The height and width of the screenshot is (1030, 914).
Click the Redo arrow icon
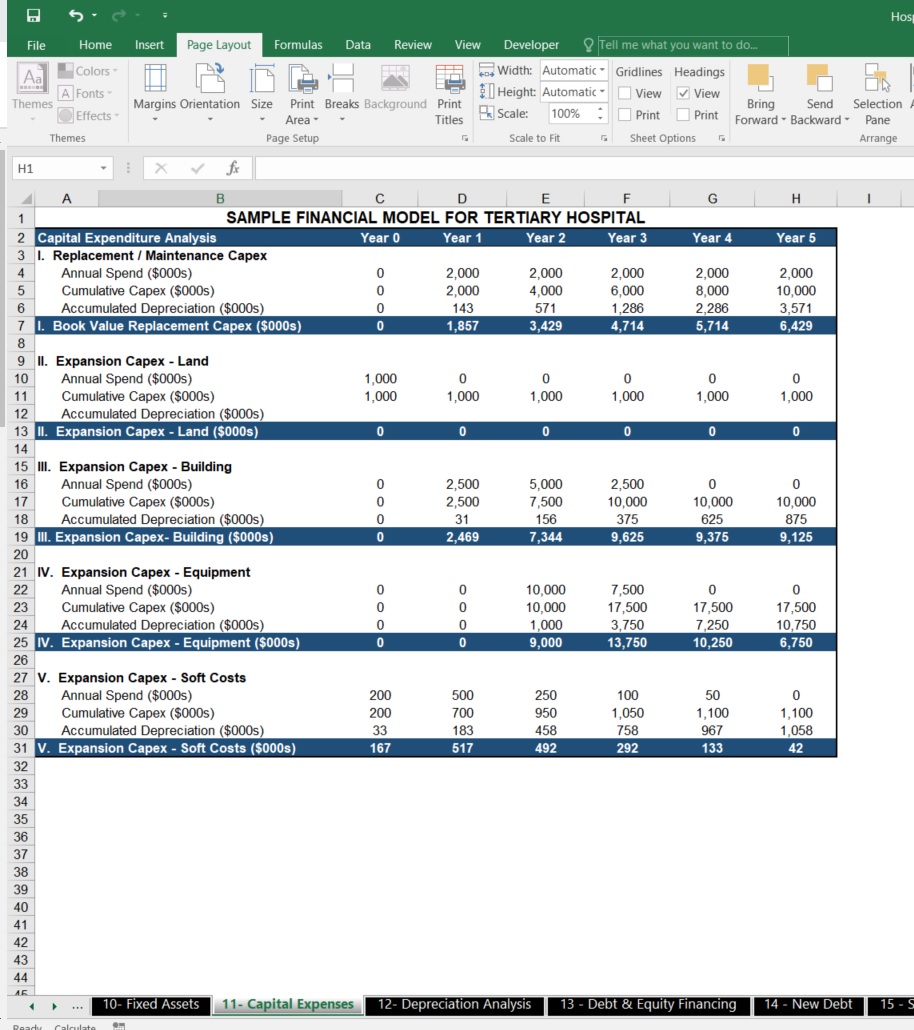119,15
